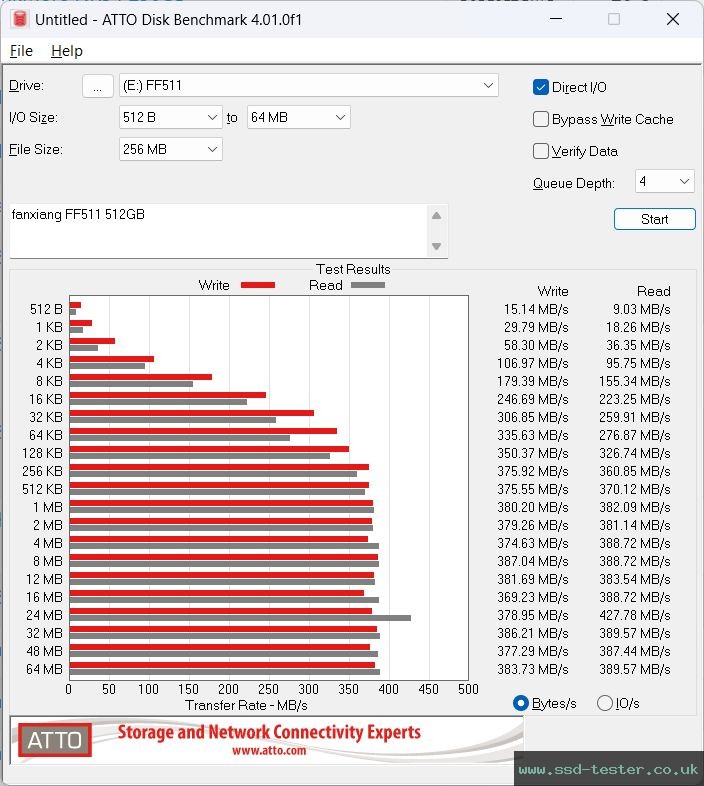
Task: Click the read value 427.78 MB/s
Action: 635,615
